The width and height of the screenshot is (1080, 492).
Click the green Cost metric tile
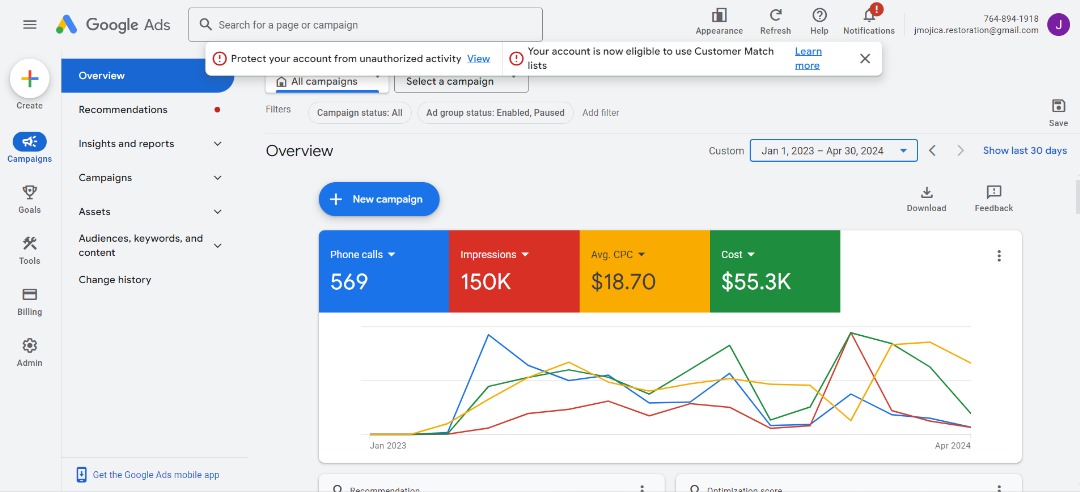[x=775, y=271]
